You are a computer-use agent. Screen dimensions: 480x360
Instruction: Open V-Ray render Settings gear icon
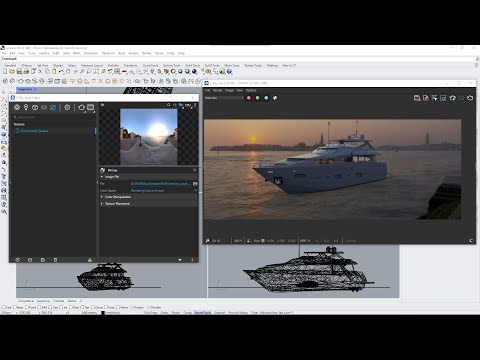pos(67,107)
